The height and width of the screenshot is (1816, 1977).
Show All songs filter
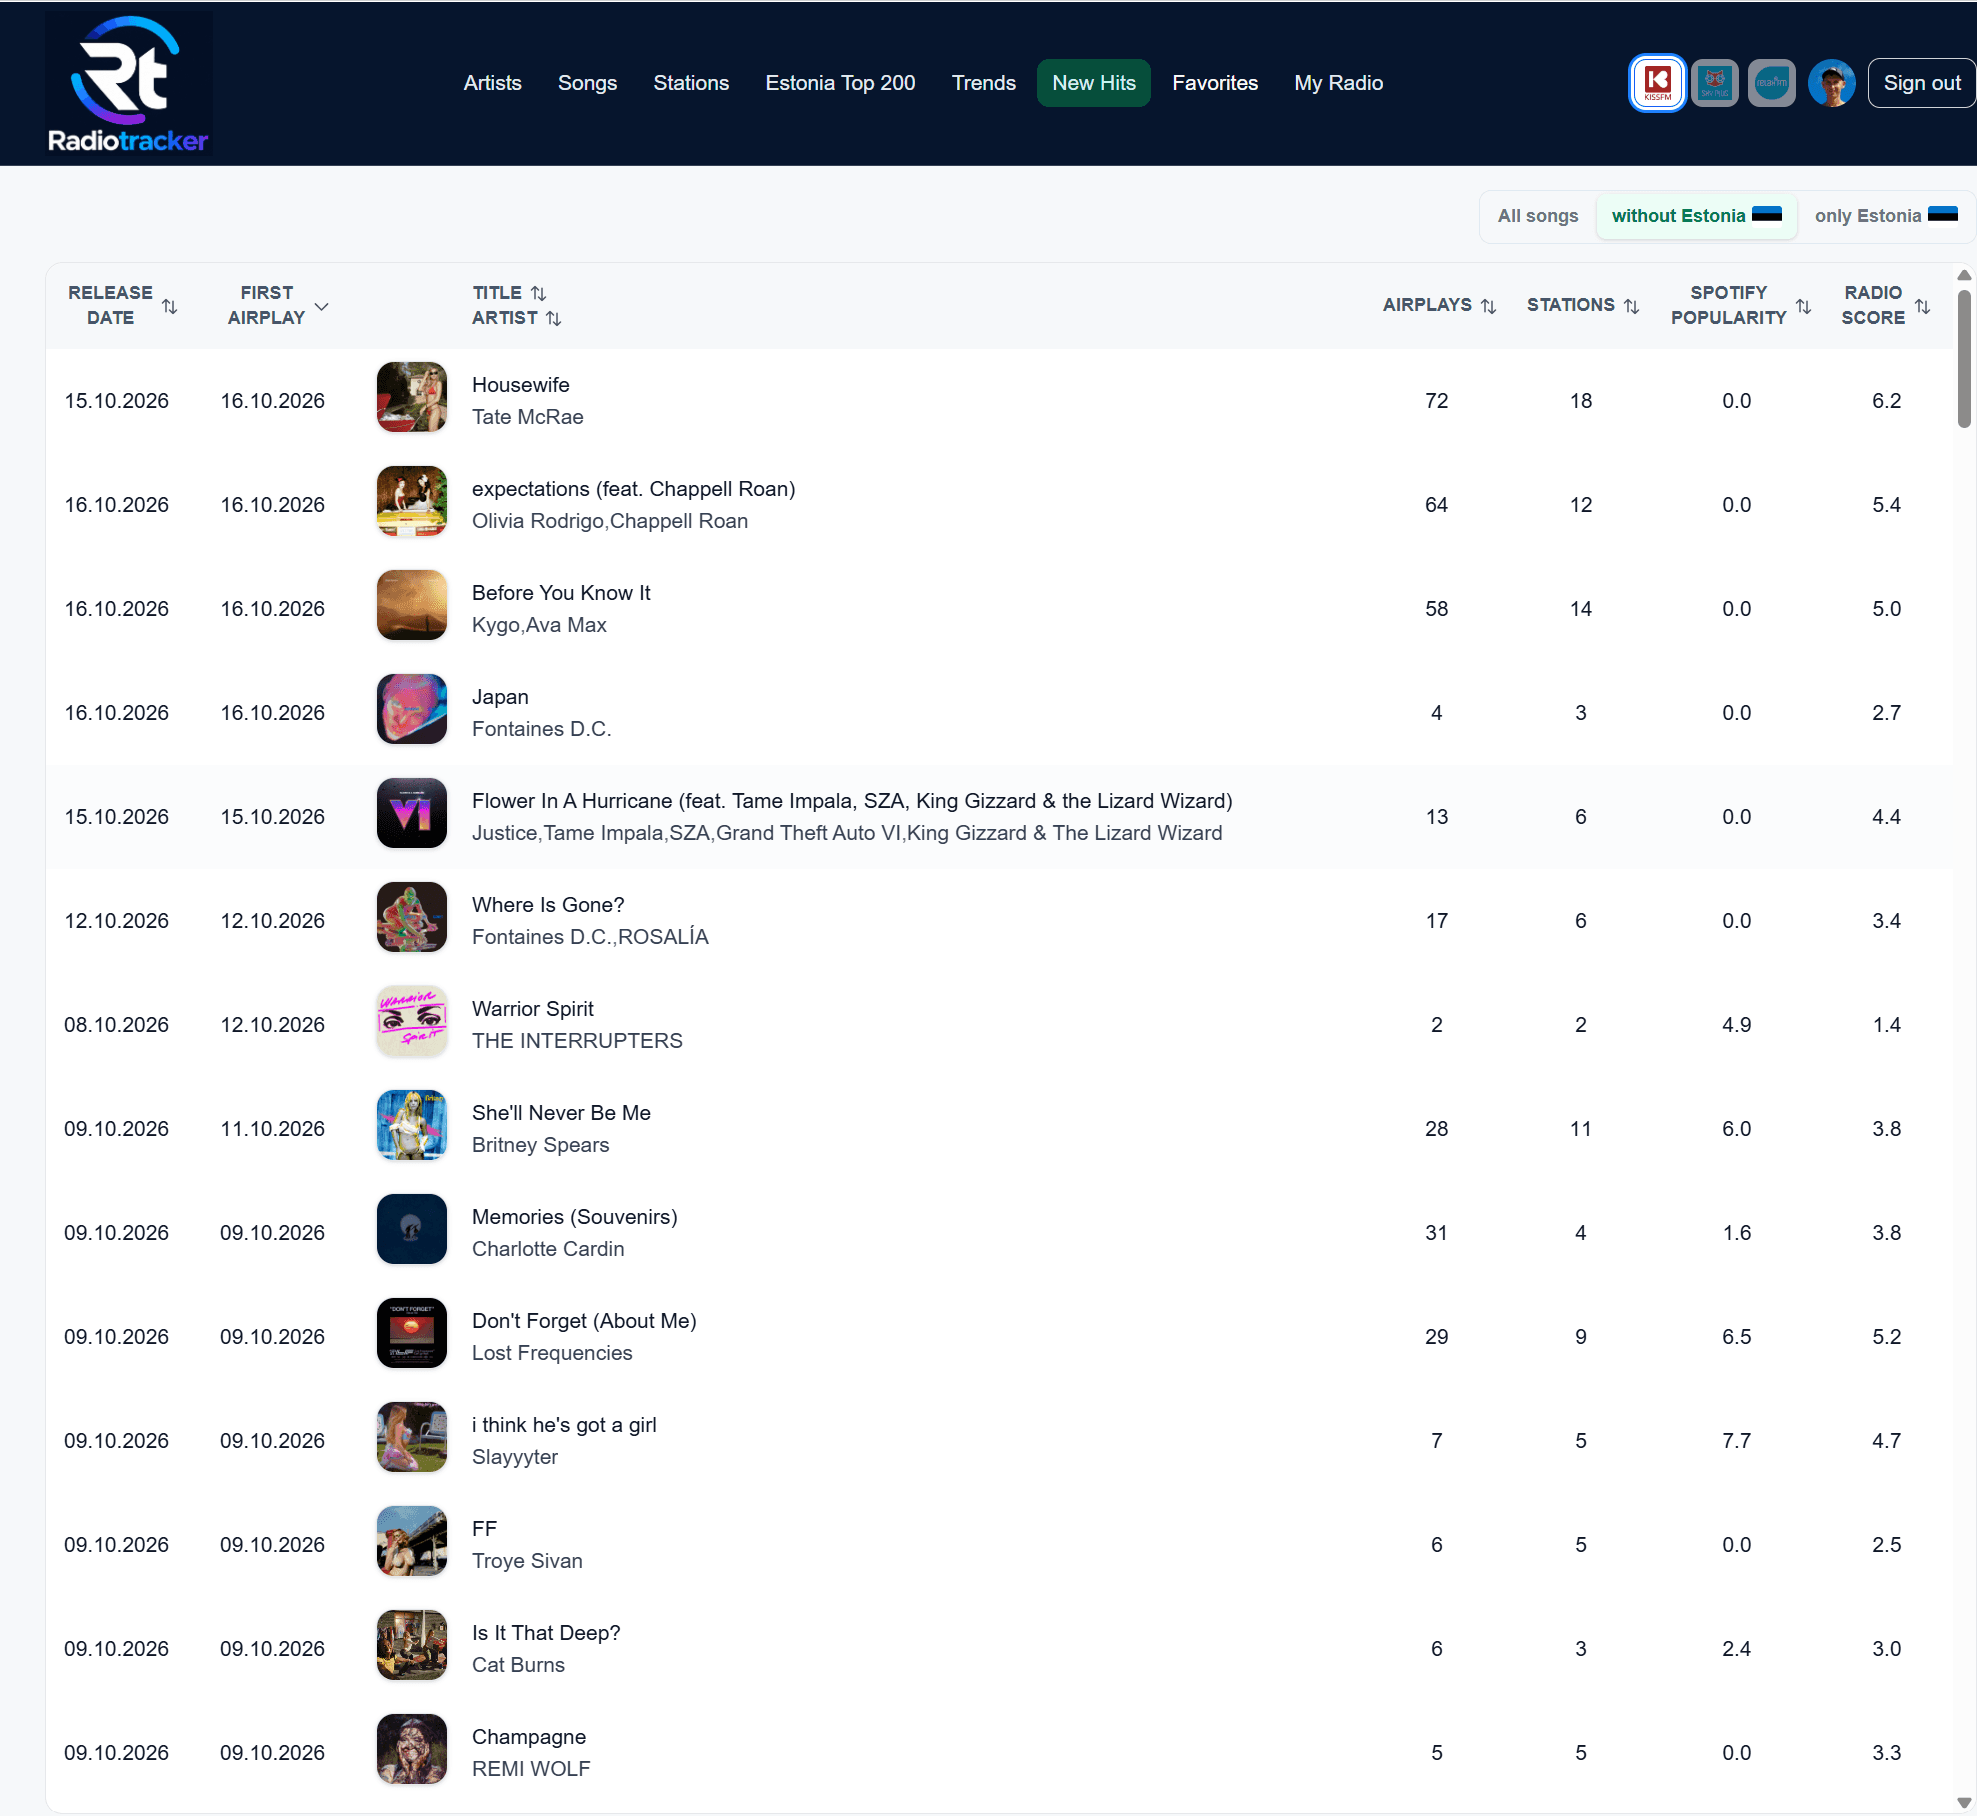1537,216
